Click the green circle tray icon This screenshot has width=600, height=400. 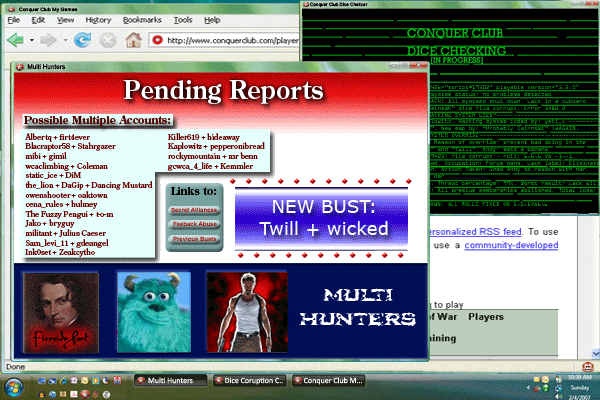[x=546, y=388]
